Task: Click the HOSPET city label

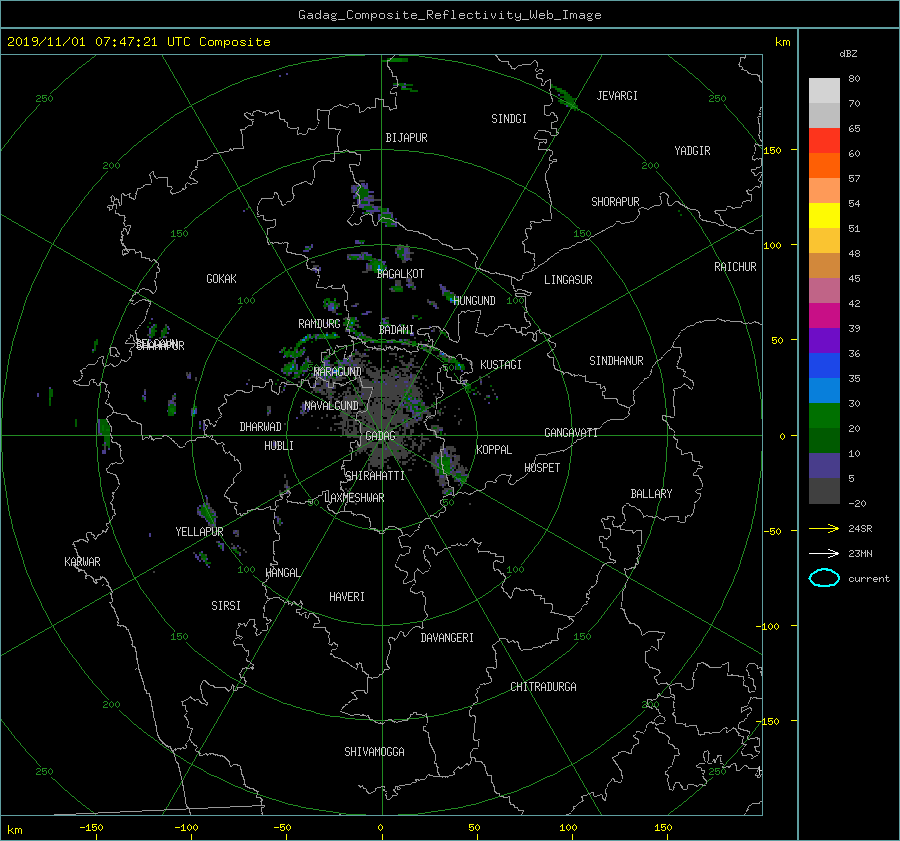Action: point(542,468)
